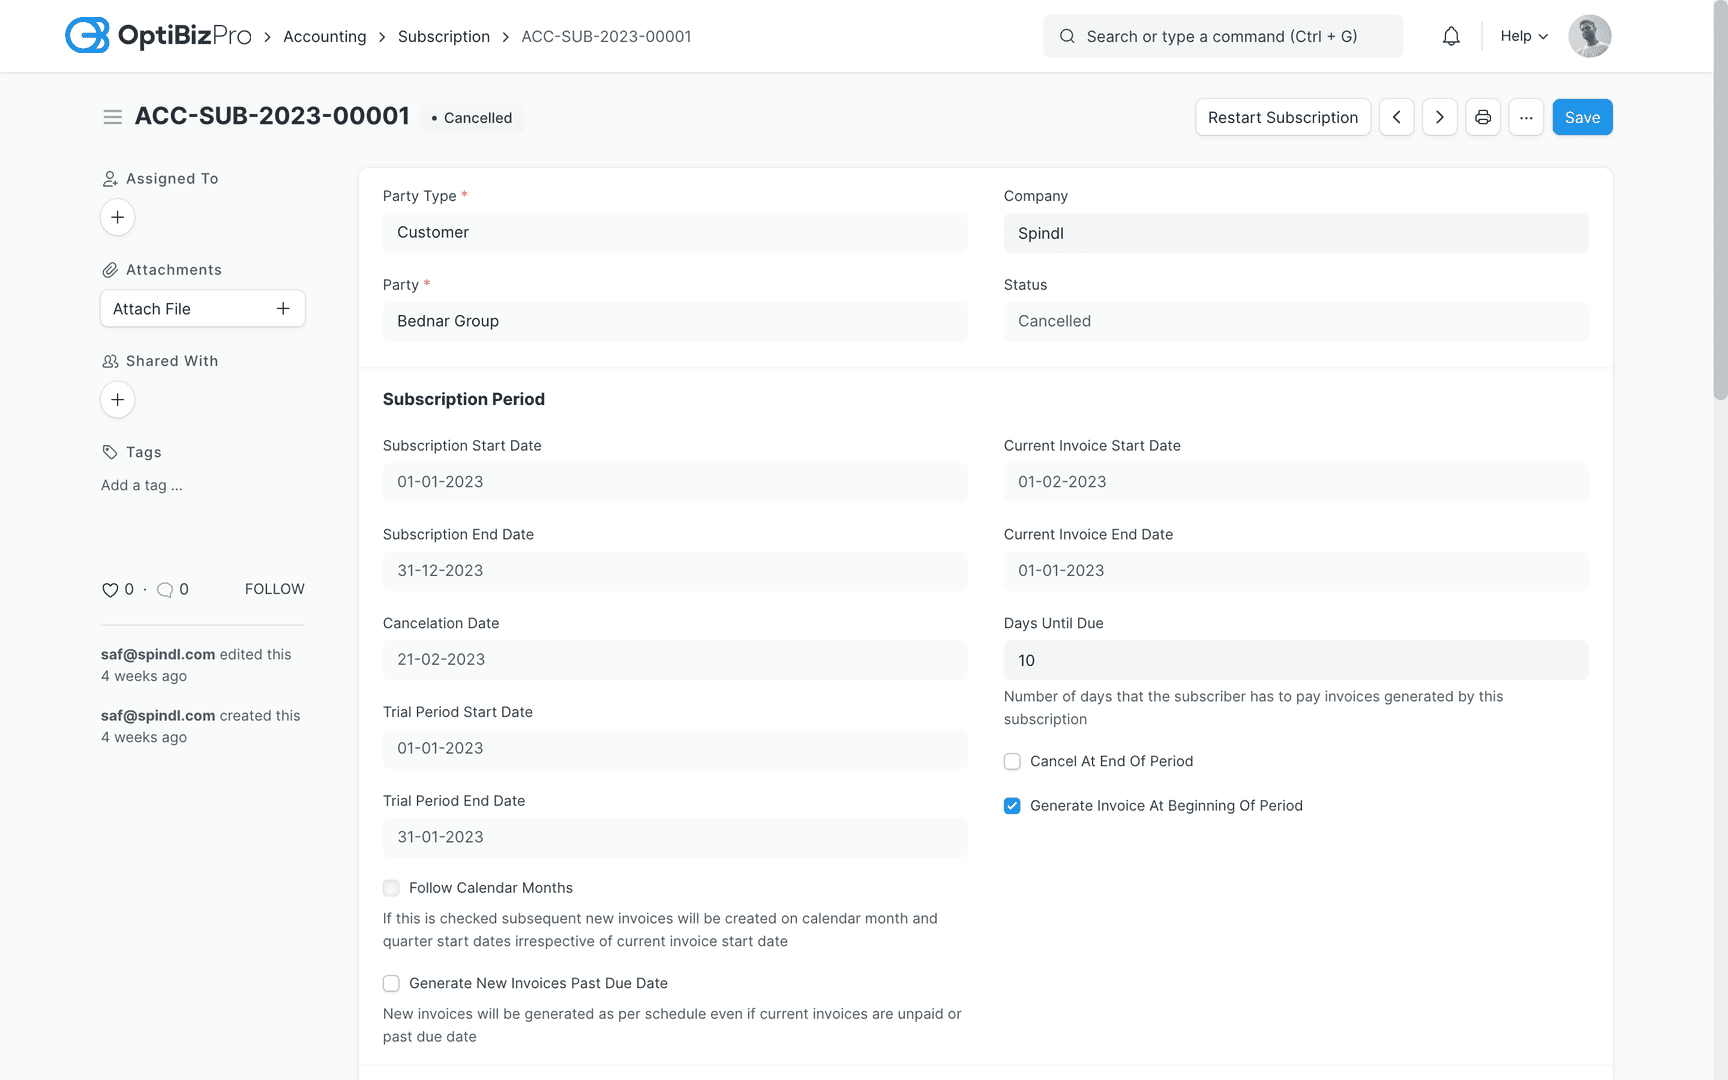This screenshot has width=1728, height=1080.
Task: Enable Cancel At End Of Period
Action: coord(1012,761)
